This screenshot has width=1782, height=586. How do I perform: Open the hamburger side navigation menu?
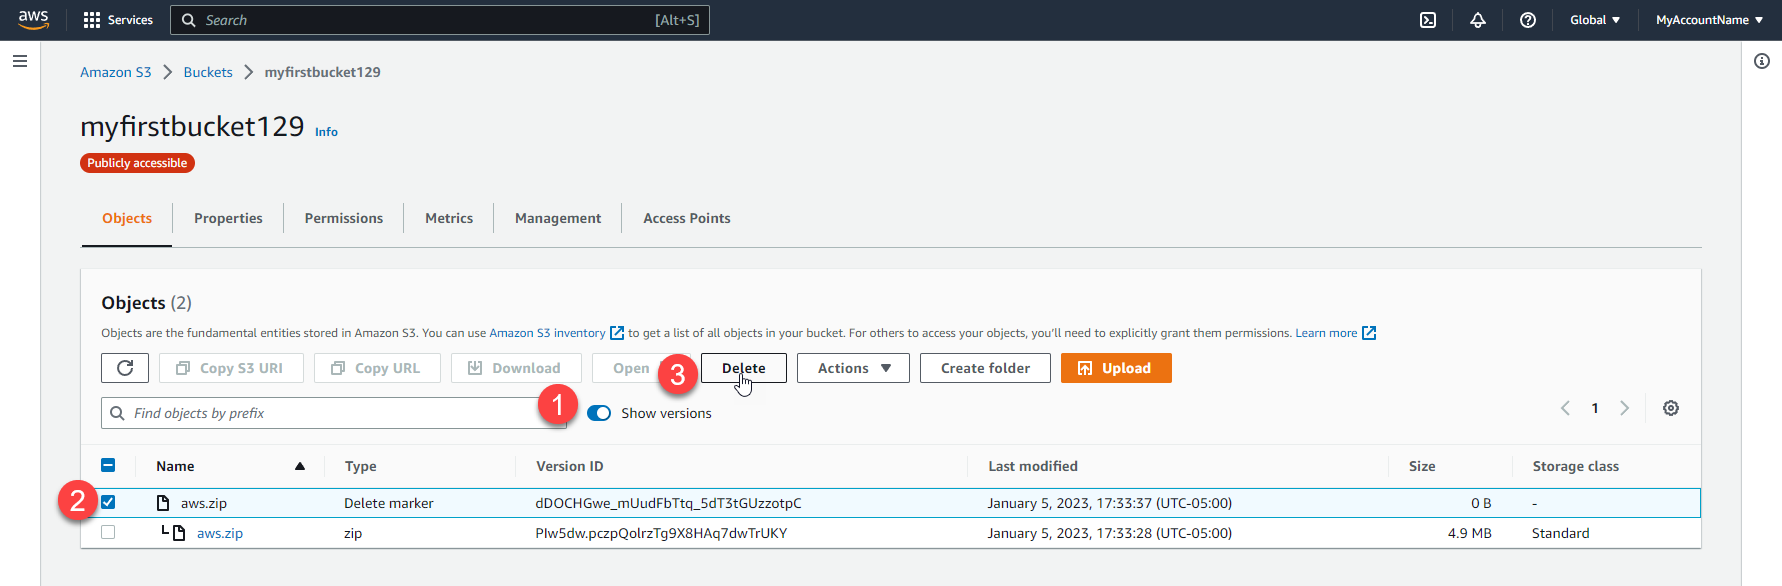click(x=20, y=61)
